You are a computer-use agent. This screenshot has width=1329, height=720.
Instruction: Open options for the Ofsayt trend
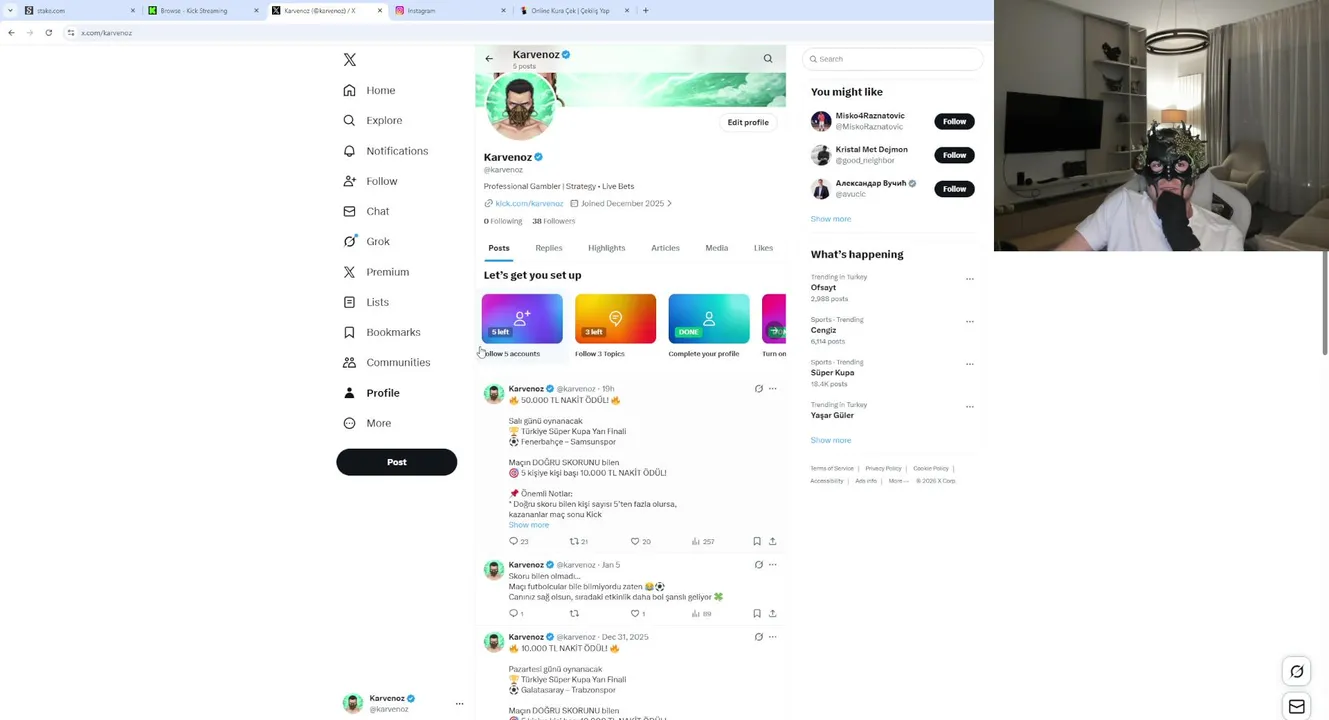969,279
